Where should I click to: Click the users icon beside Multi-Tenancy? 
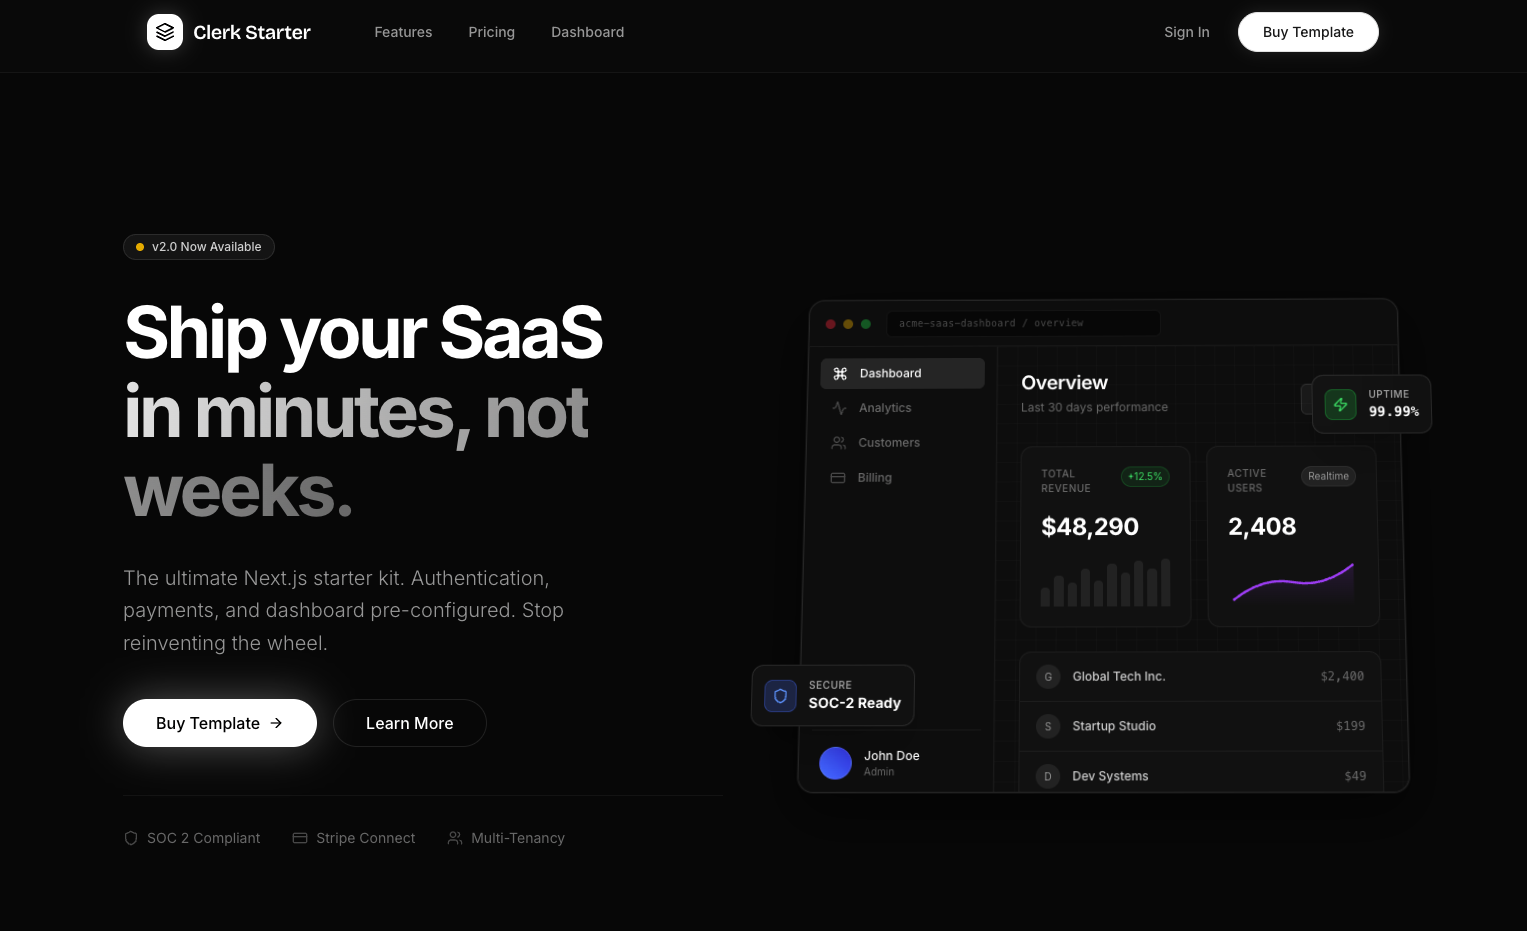pyautogui.click(x=455, y=838)
